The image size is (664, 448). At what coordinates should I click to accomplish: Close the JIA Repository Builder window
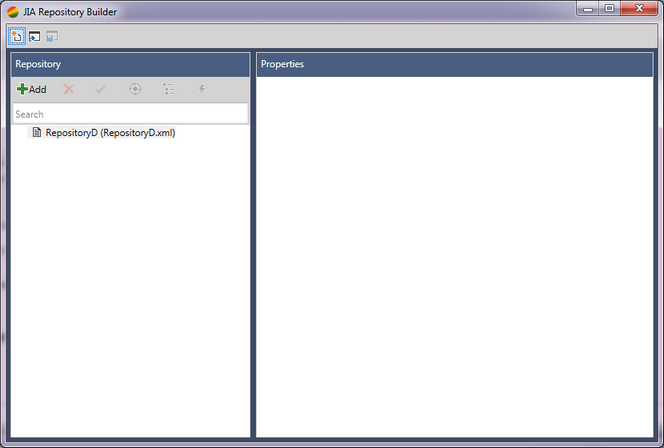pos(639,9)
